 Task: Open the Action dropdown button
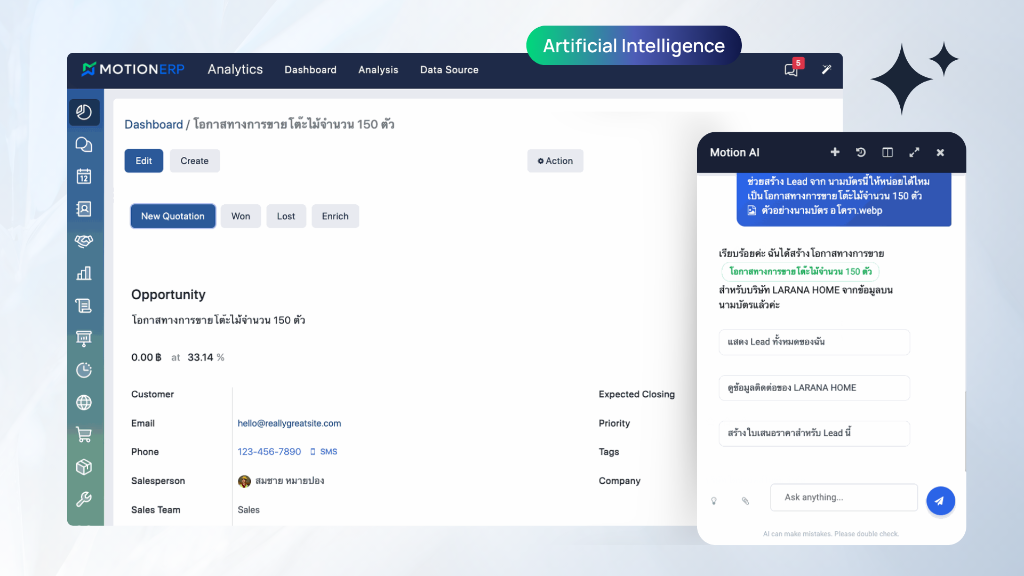[555, 161]
